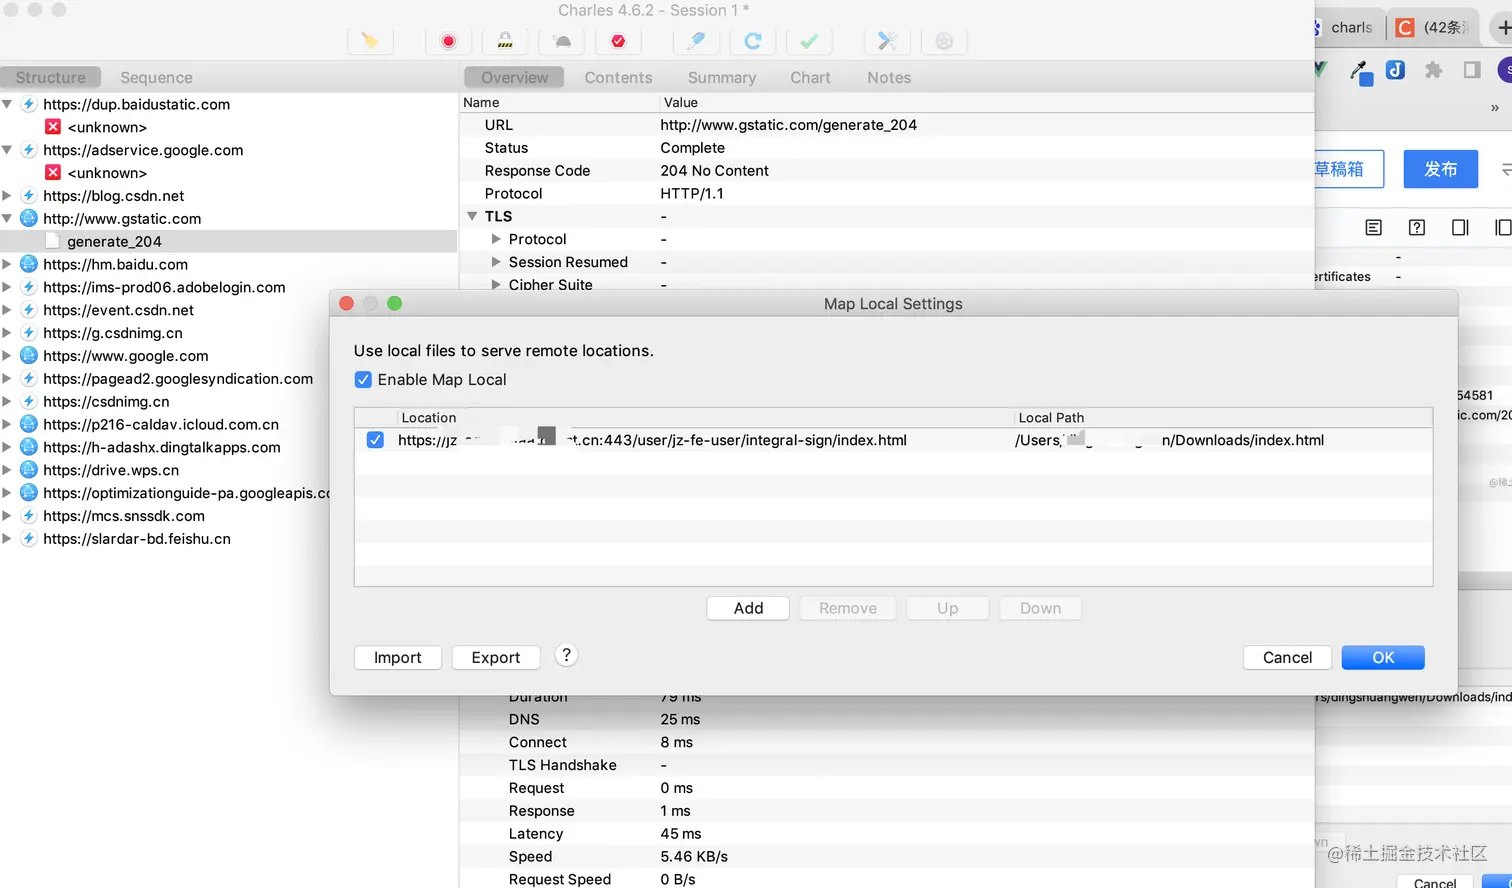Viewport: 1512px width, 888px height.
Task: Click the globe icon for hm.baidu.com
Action: 29,264
